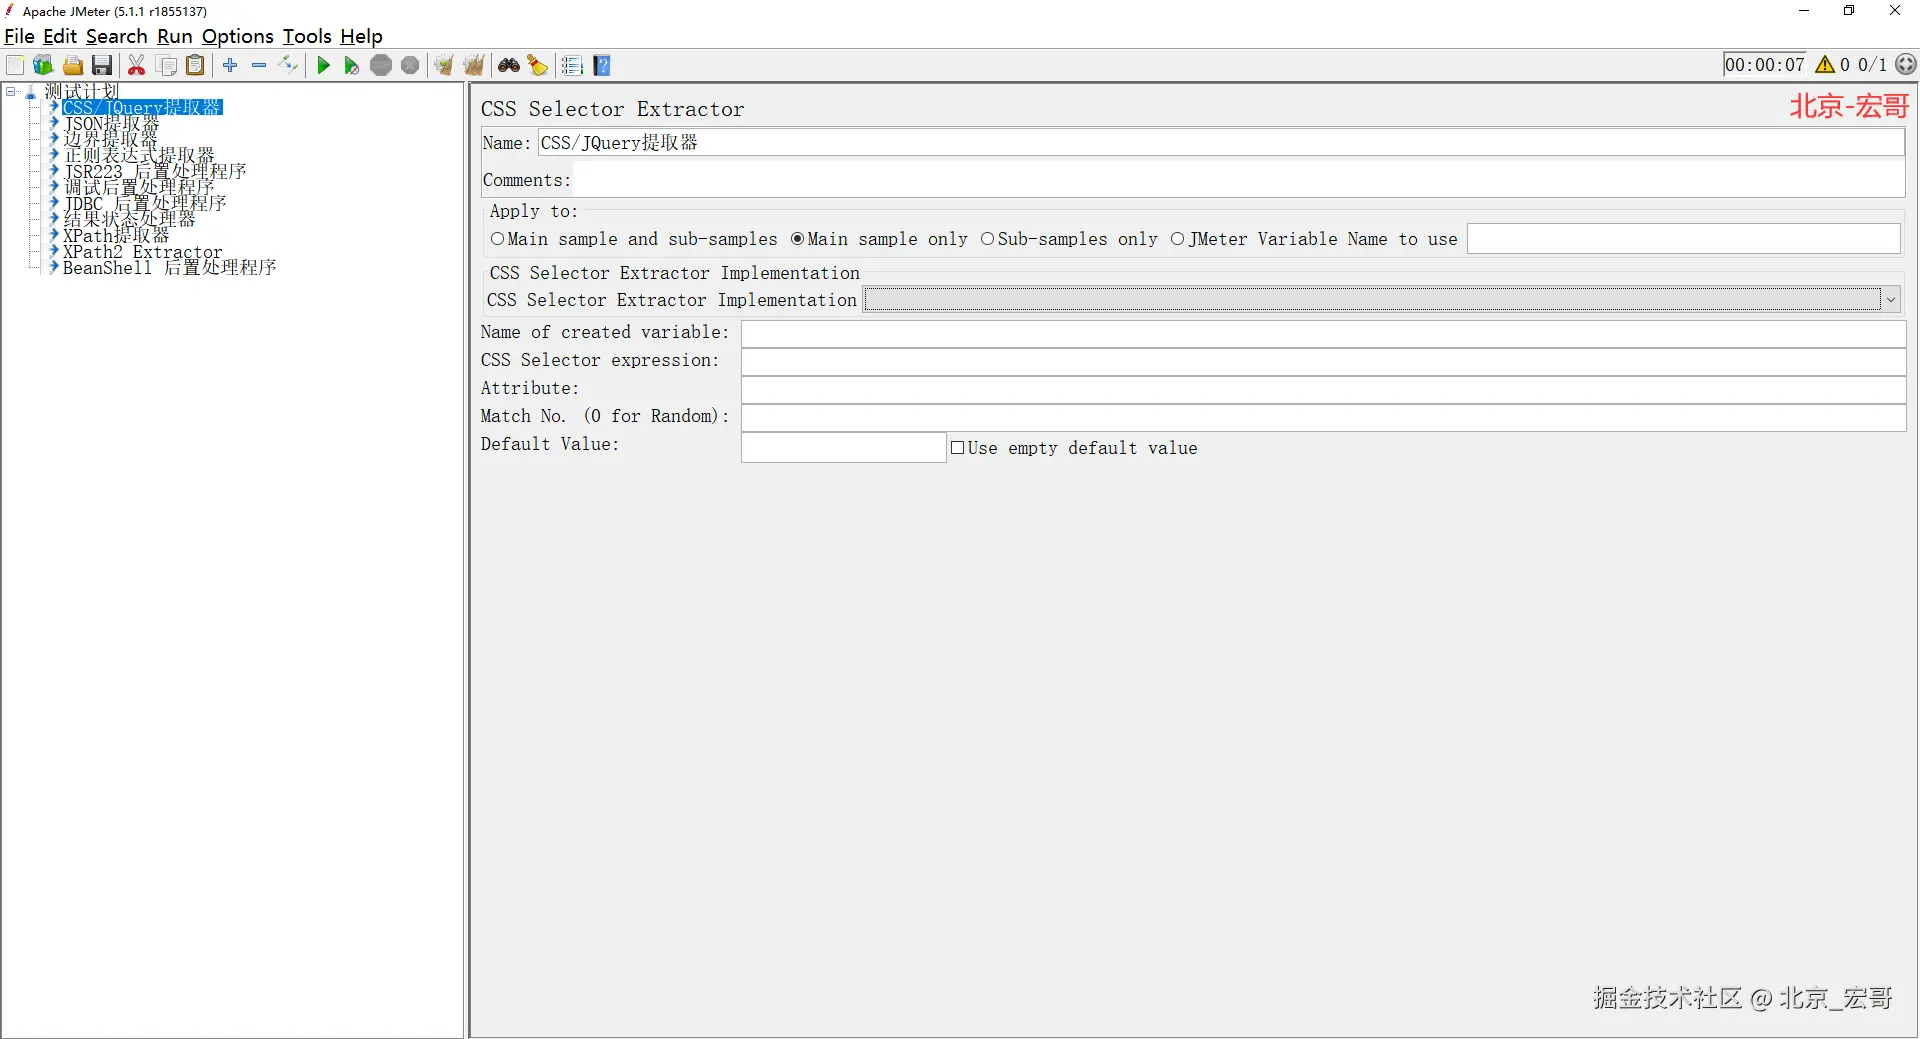Click Start no pauses icon

[x=351, y=65]
